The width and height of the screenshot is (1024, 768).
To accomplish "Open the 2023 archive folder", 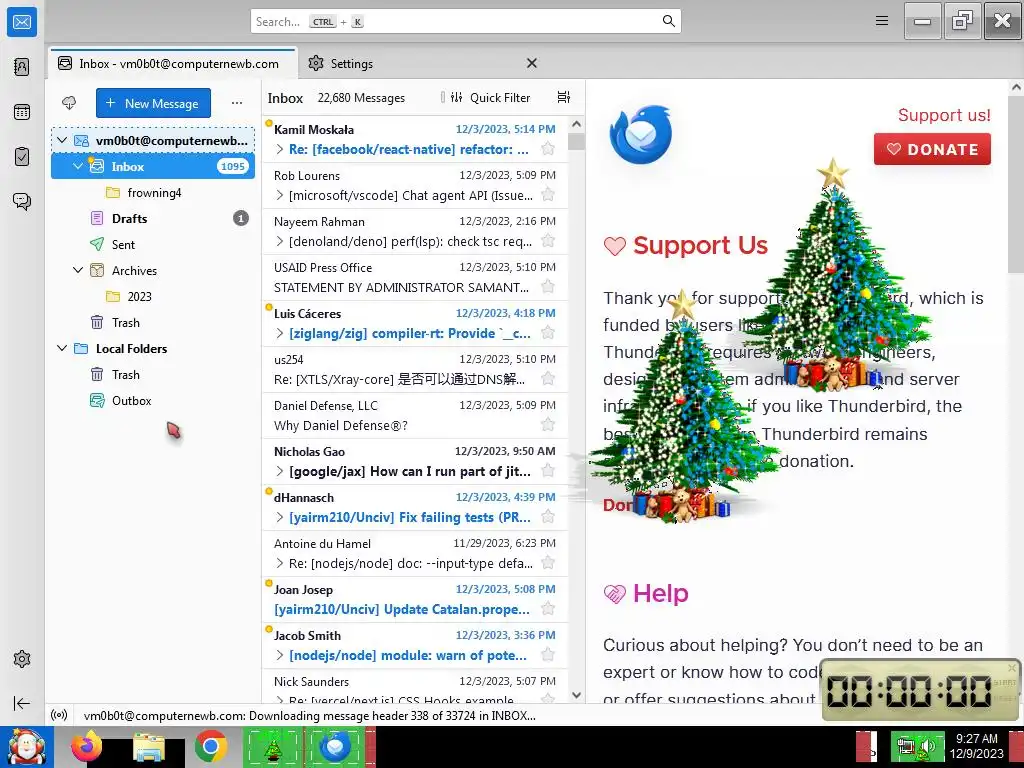I will (x=153, y=296).
